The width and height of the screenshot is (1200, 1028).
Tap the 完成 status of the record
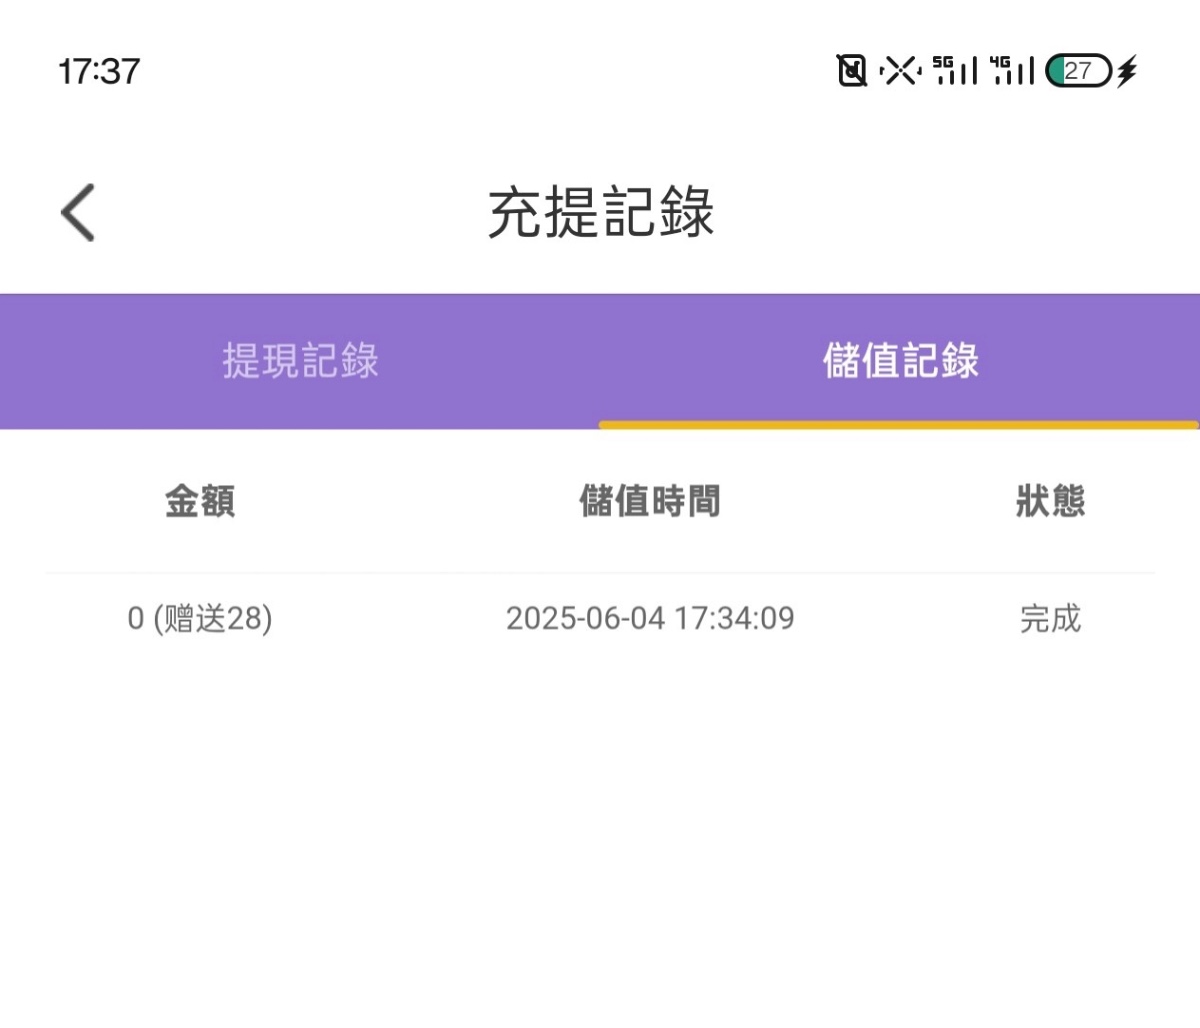[x=1050, y=619]
